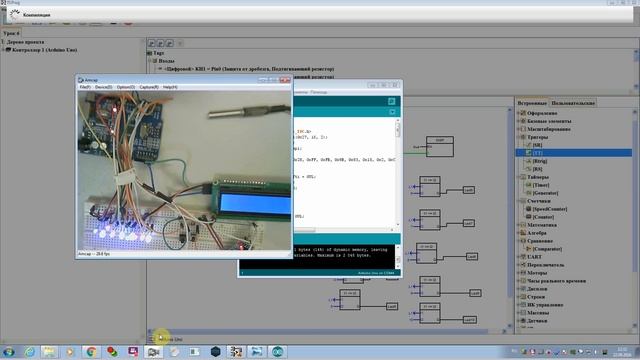
Task: Click the Arduino code editor horizontal scrollbar
Action: point(343,230)
